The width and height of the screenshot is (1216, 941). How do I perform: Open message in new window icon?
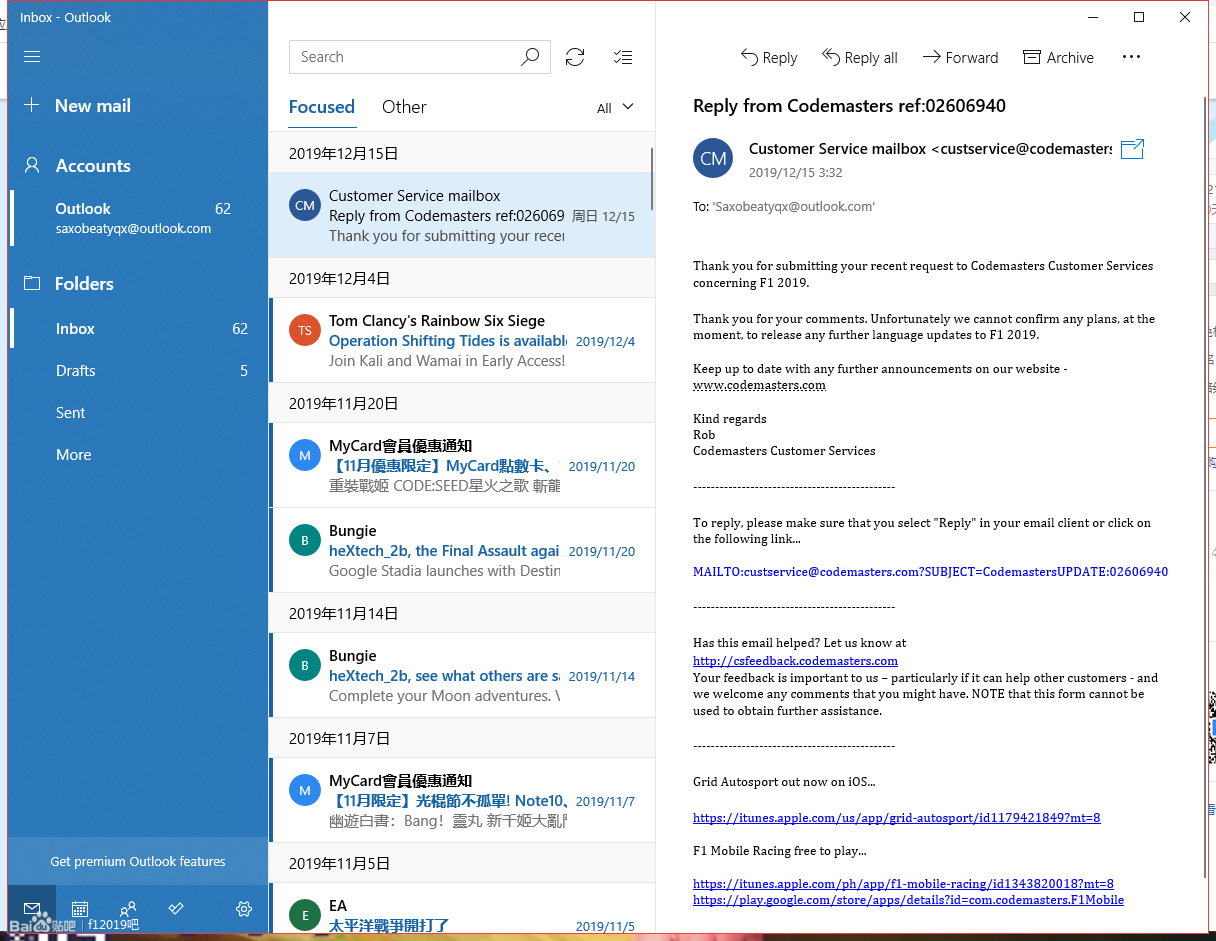click(x=1132, y=149)
